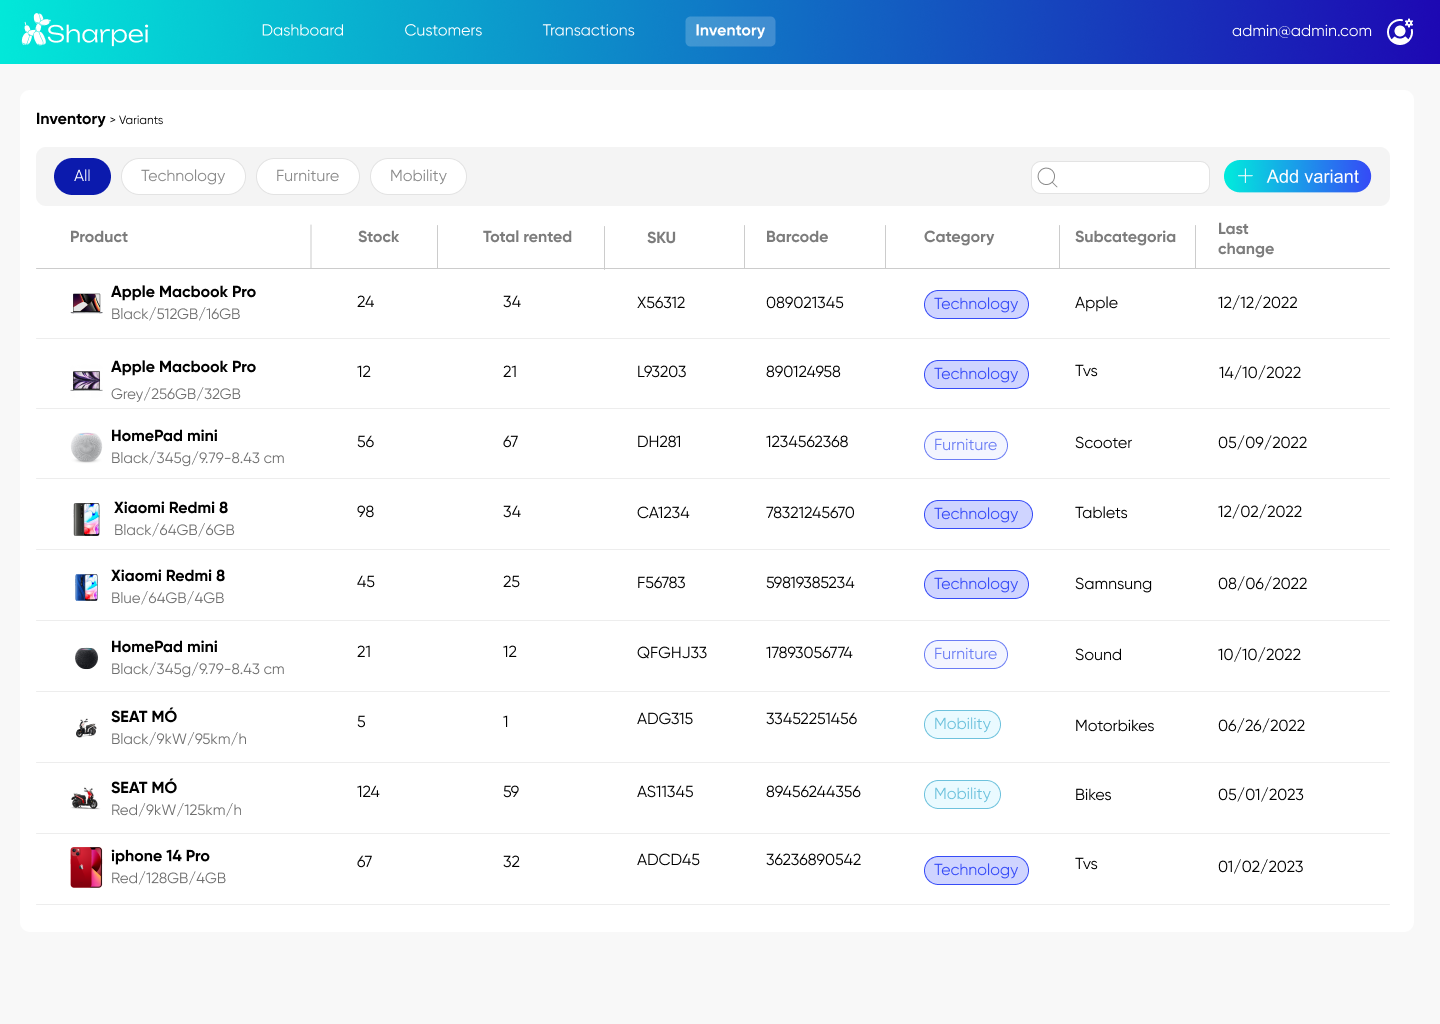Viewport: 1440px width, 1024px height.
Task: Select barcode 78321245670
Action: coord(810,513)
